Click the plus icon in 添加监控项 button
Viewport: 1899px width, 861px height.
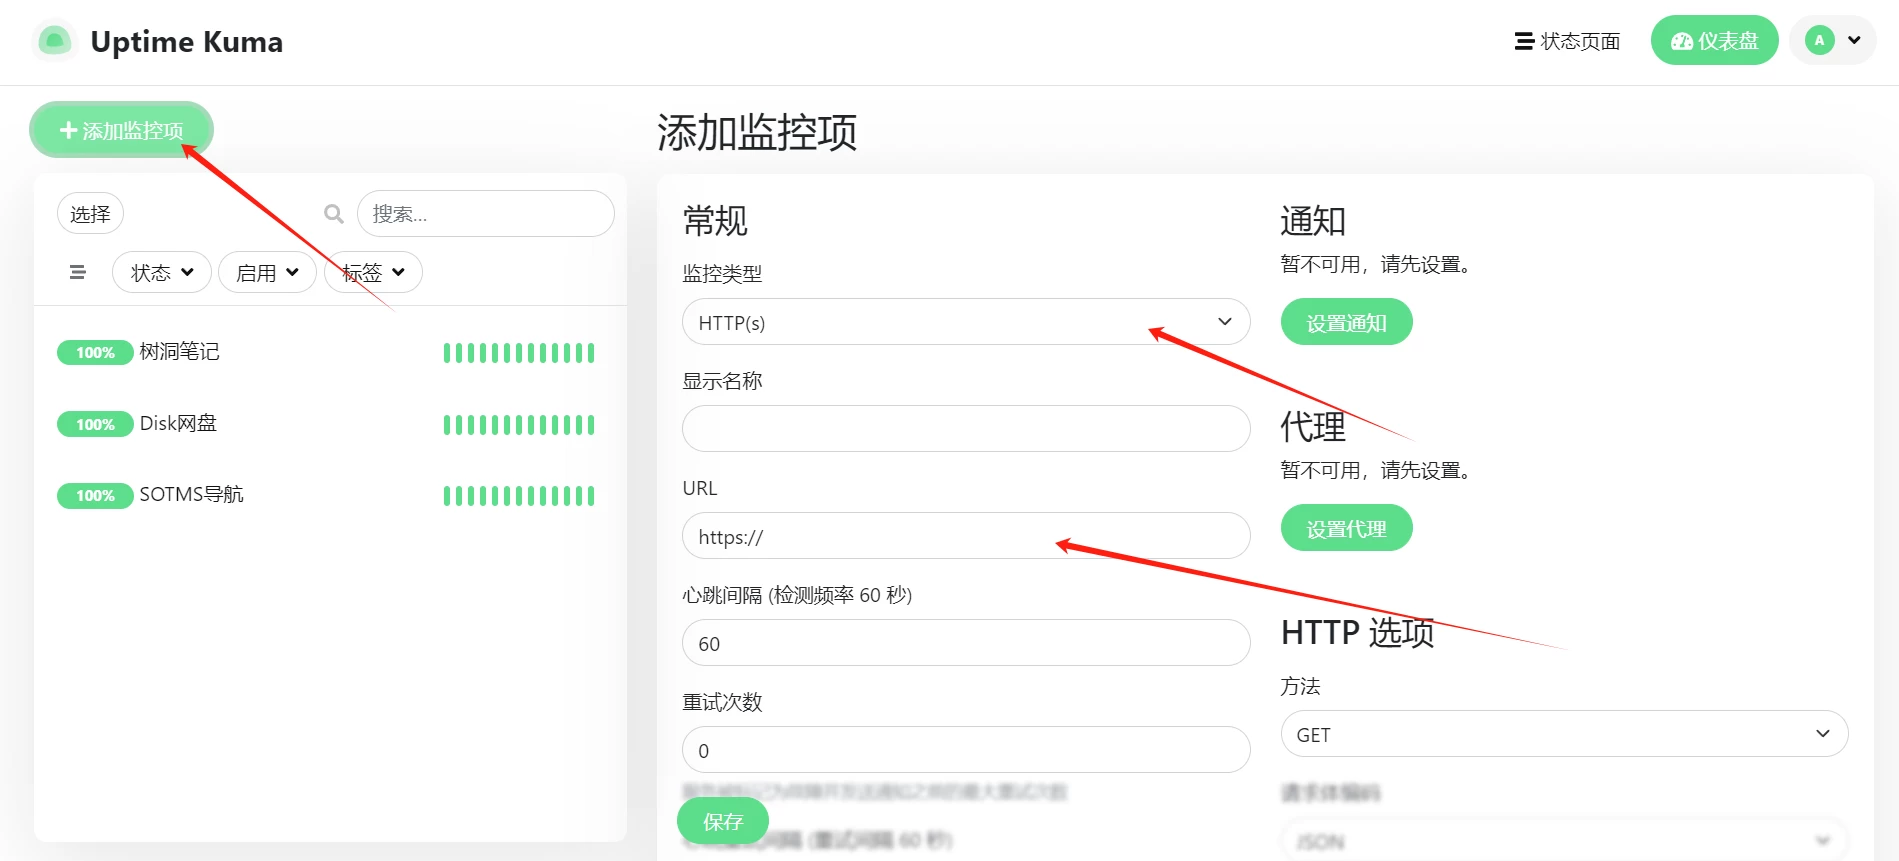click(69, 130)
